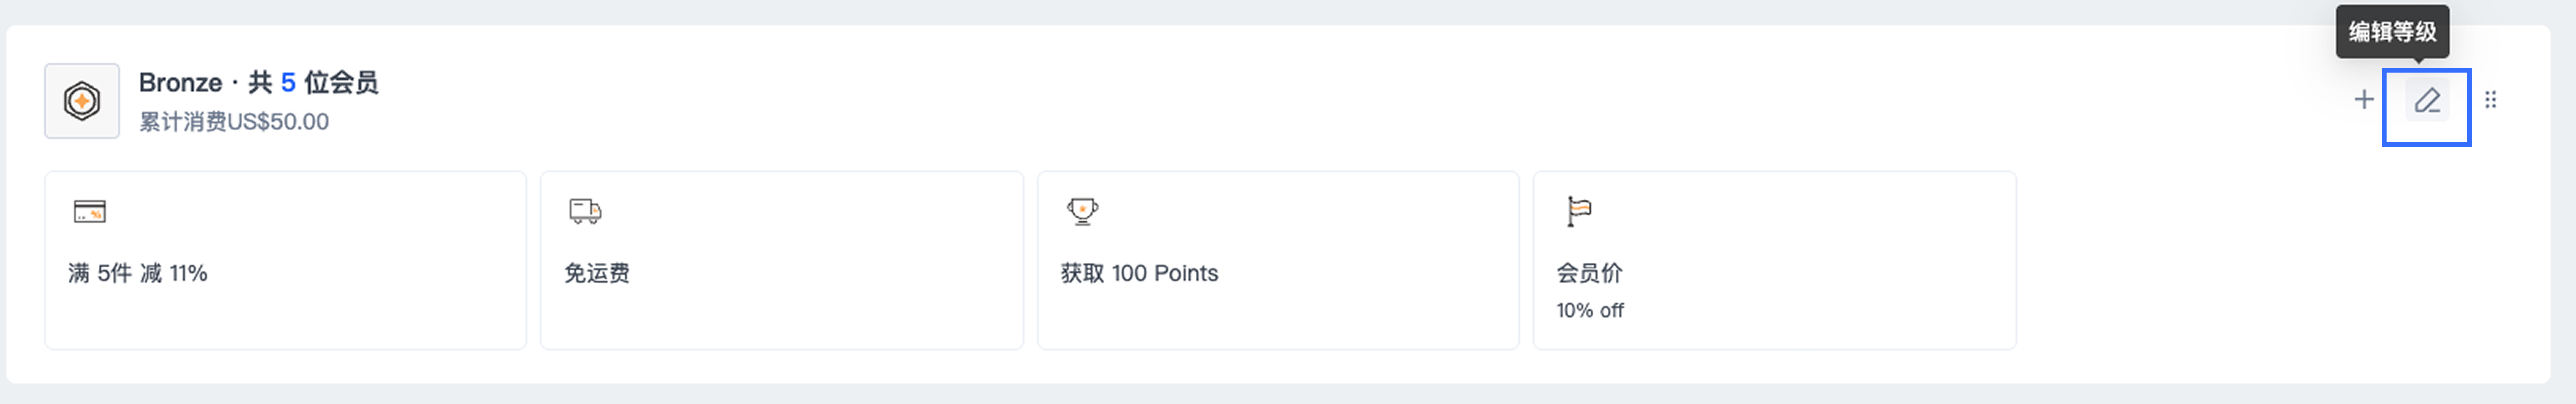Select the discount coupon card icon
This screenshot has width=2576, height=404.
90,211
